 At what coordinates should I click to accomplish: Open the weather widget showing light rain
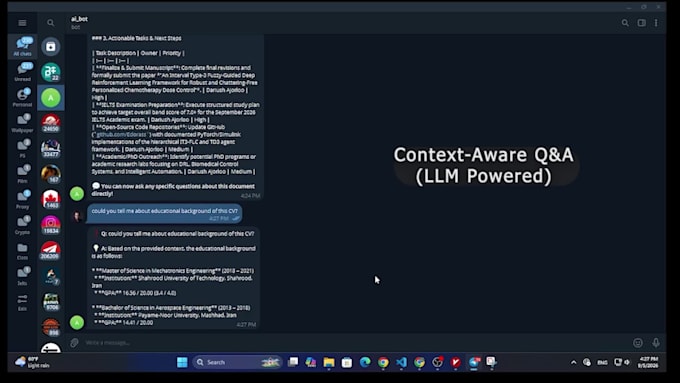[x=33, y=362]
